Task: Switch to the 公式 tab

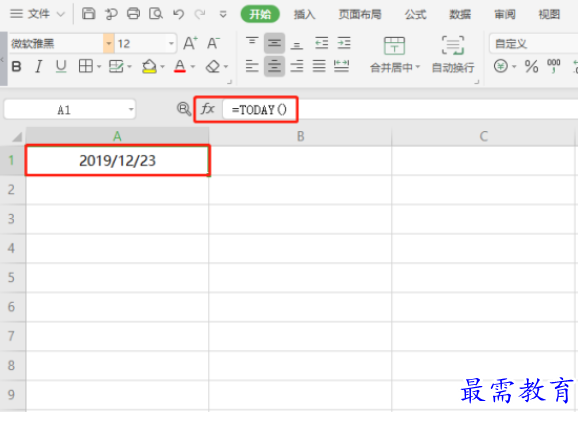Action: point(415,14)
